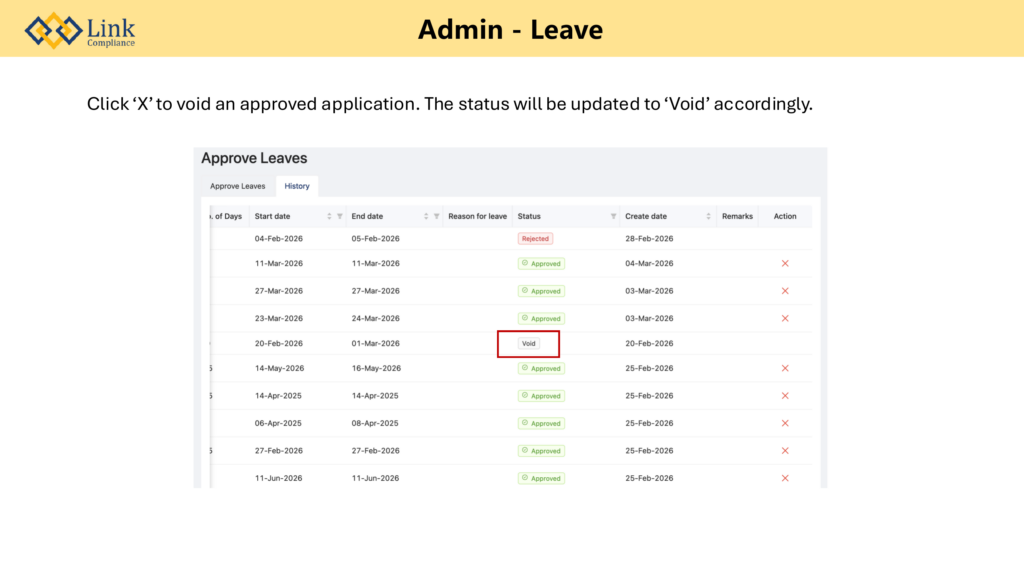Switch to the Approve Leaves tab
Screen dimensions: 1024x576
click(x=238, y=186)
